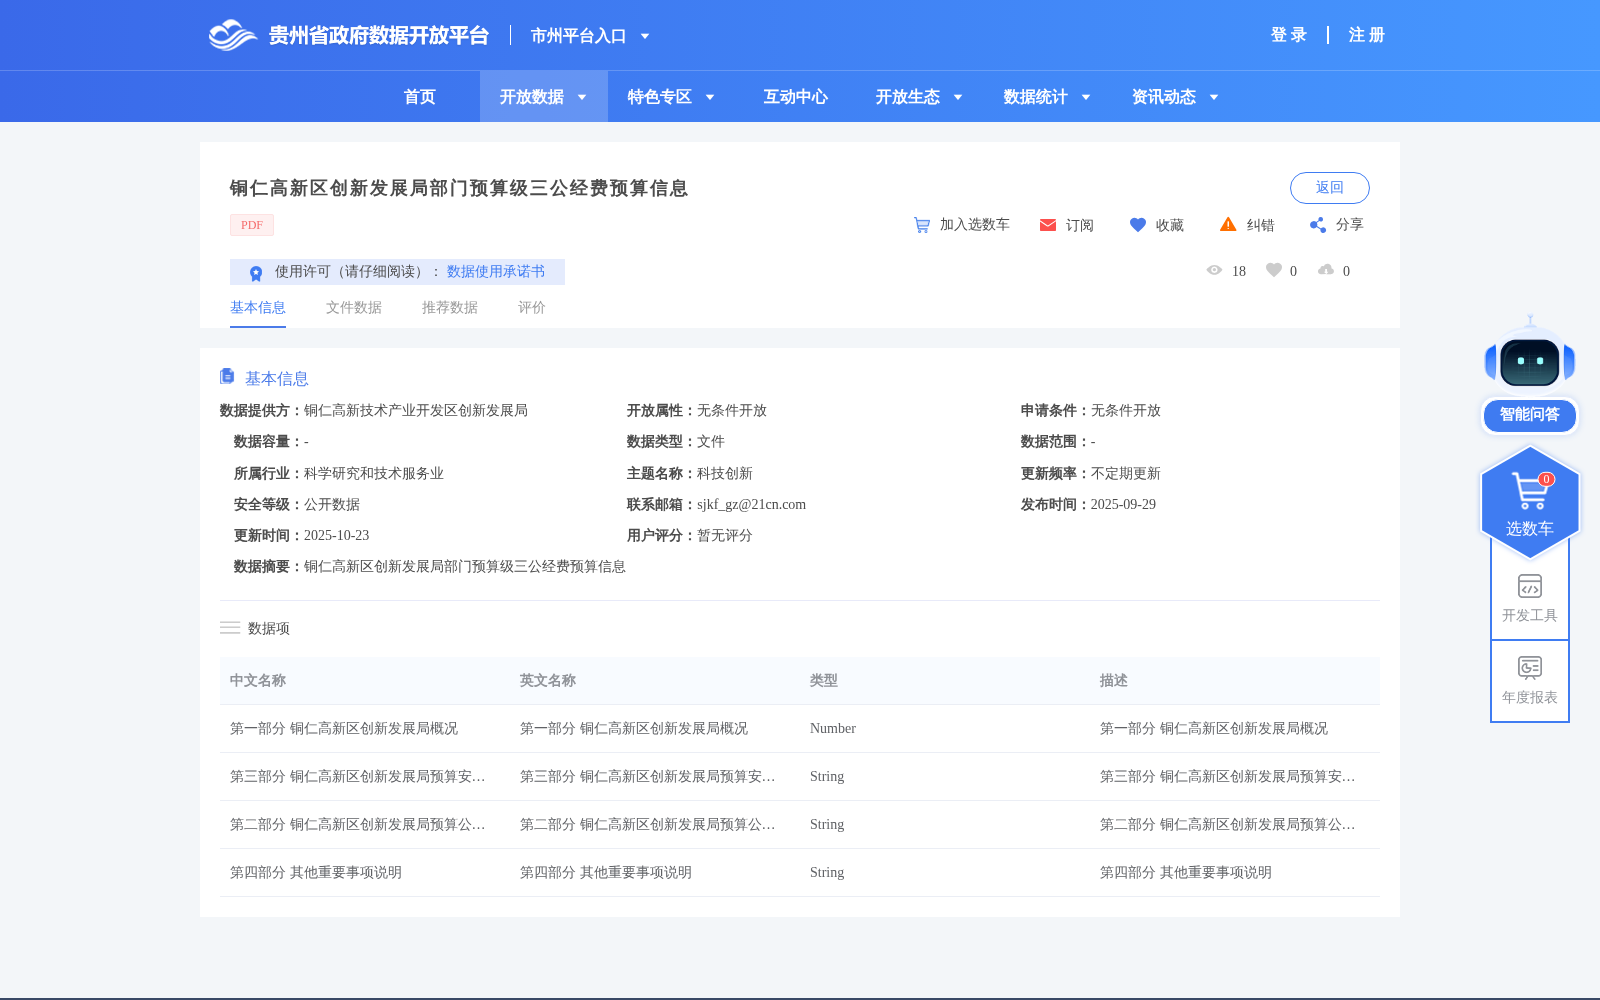Click contact email sjkf_gz@21cn.com
The height and width of the screenshot is (1000, 1600).
(751, 505)
